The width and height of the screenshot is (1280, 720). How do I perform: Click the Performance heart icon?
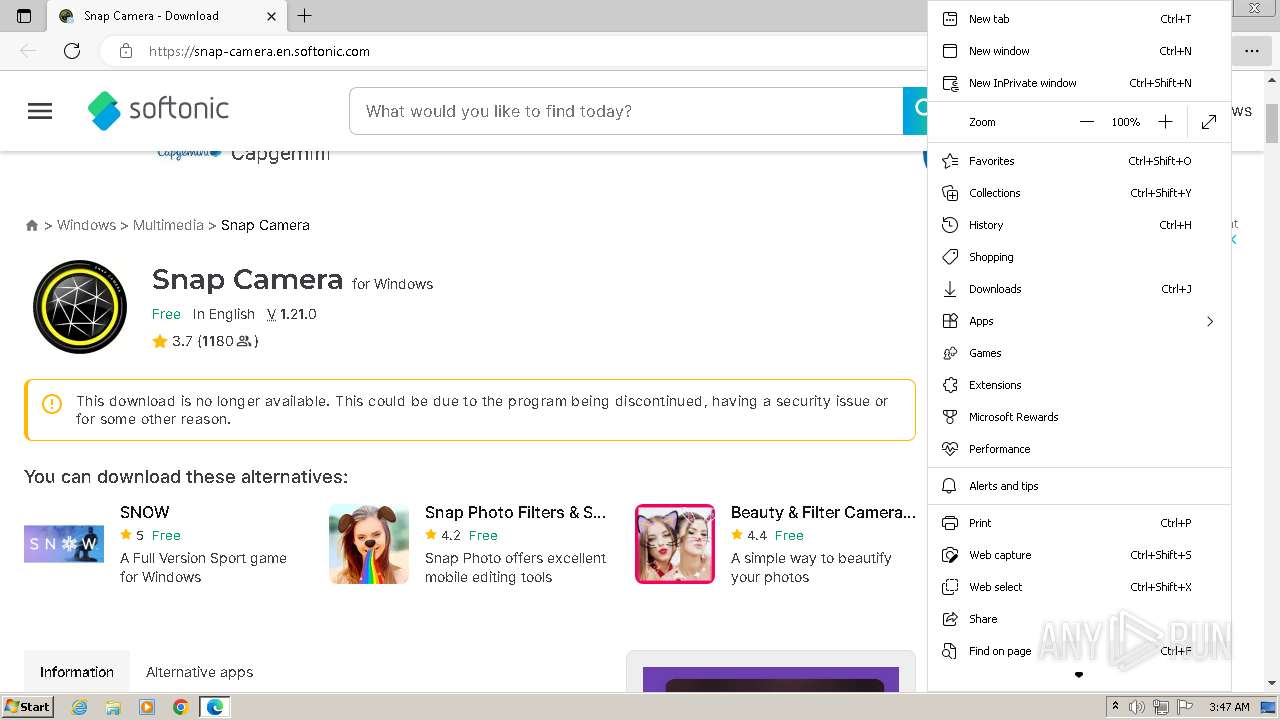(x=950, y=449)
